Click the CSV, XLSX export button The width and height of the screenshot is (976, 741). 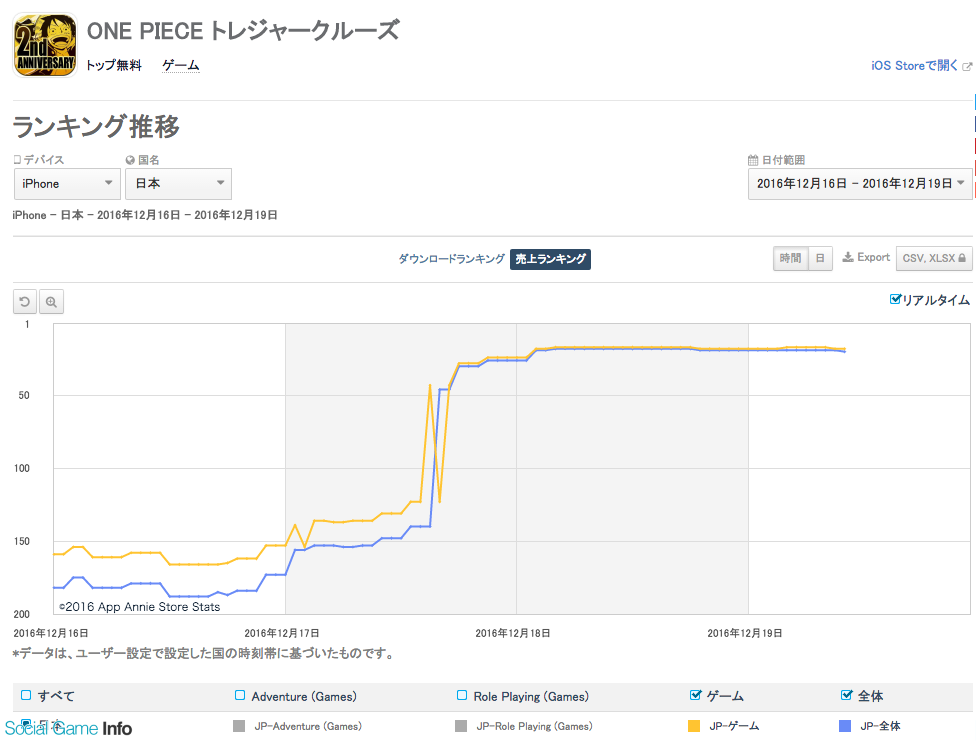(934, 258)
